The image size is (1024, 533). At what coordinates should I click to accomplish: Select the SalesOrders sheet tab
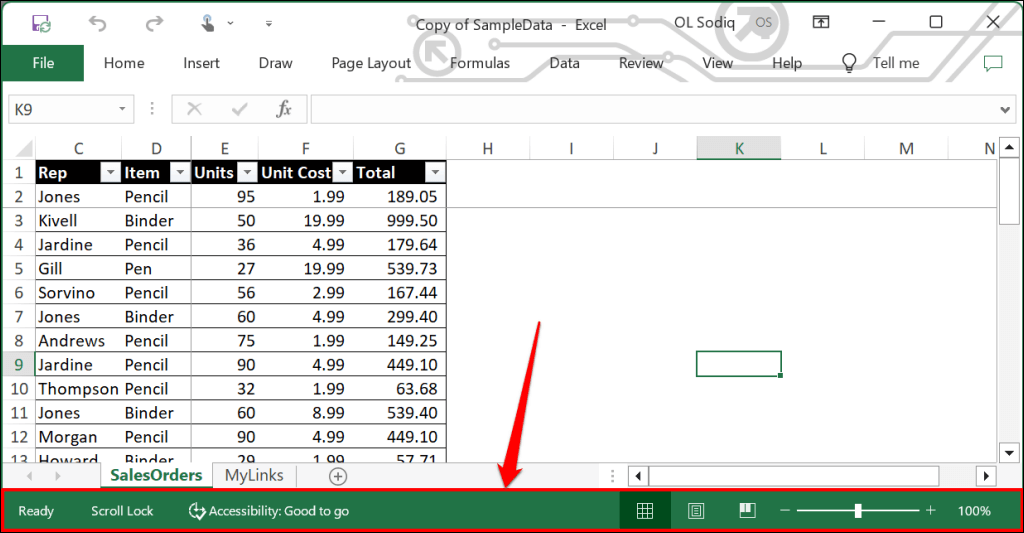156,475
